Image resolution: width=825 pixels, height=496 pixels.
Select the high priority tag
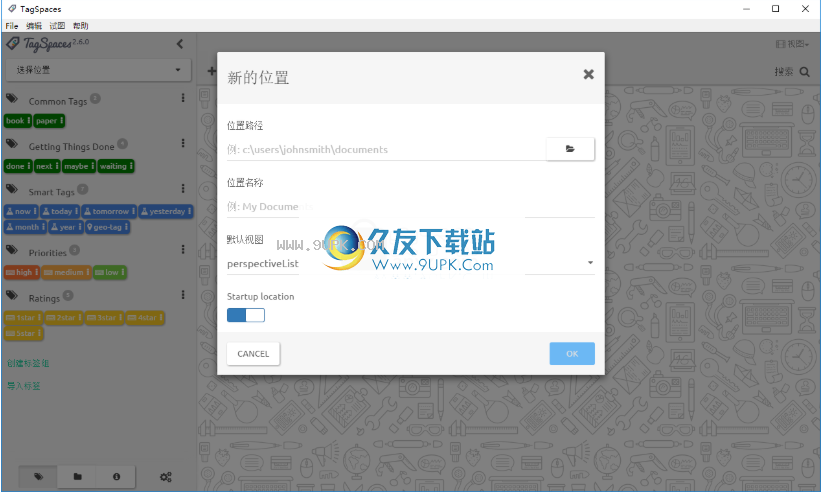[22, 272]
